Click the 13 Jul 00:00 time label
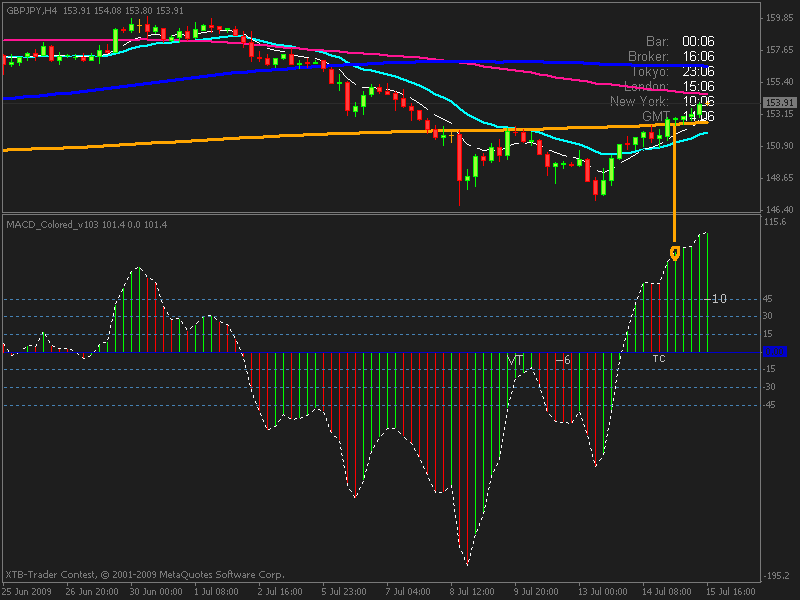 (x=603, y=592)
